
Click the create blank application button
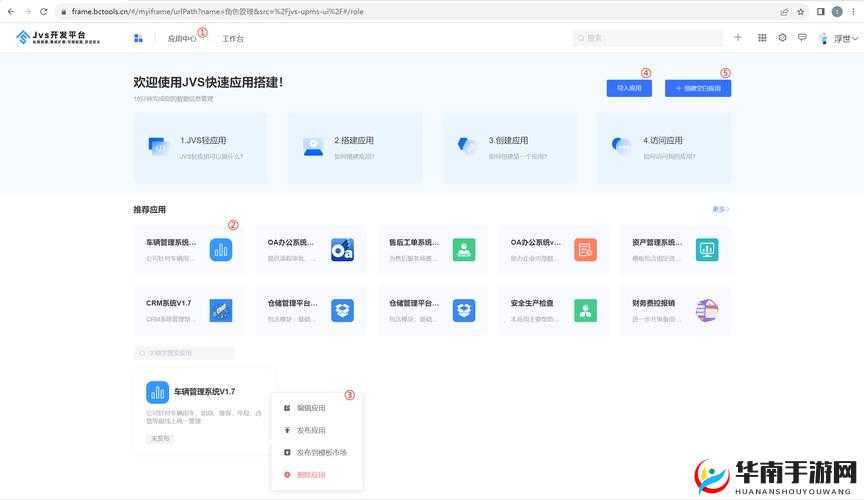pyautogui.click(x=698, y=88)
